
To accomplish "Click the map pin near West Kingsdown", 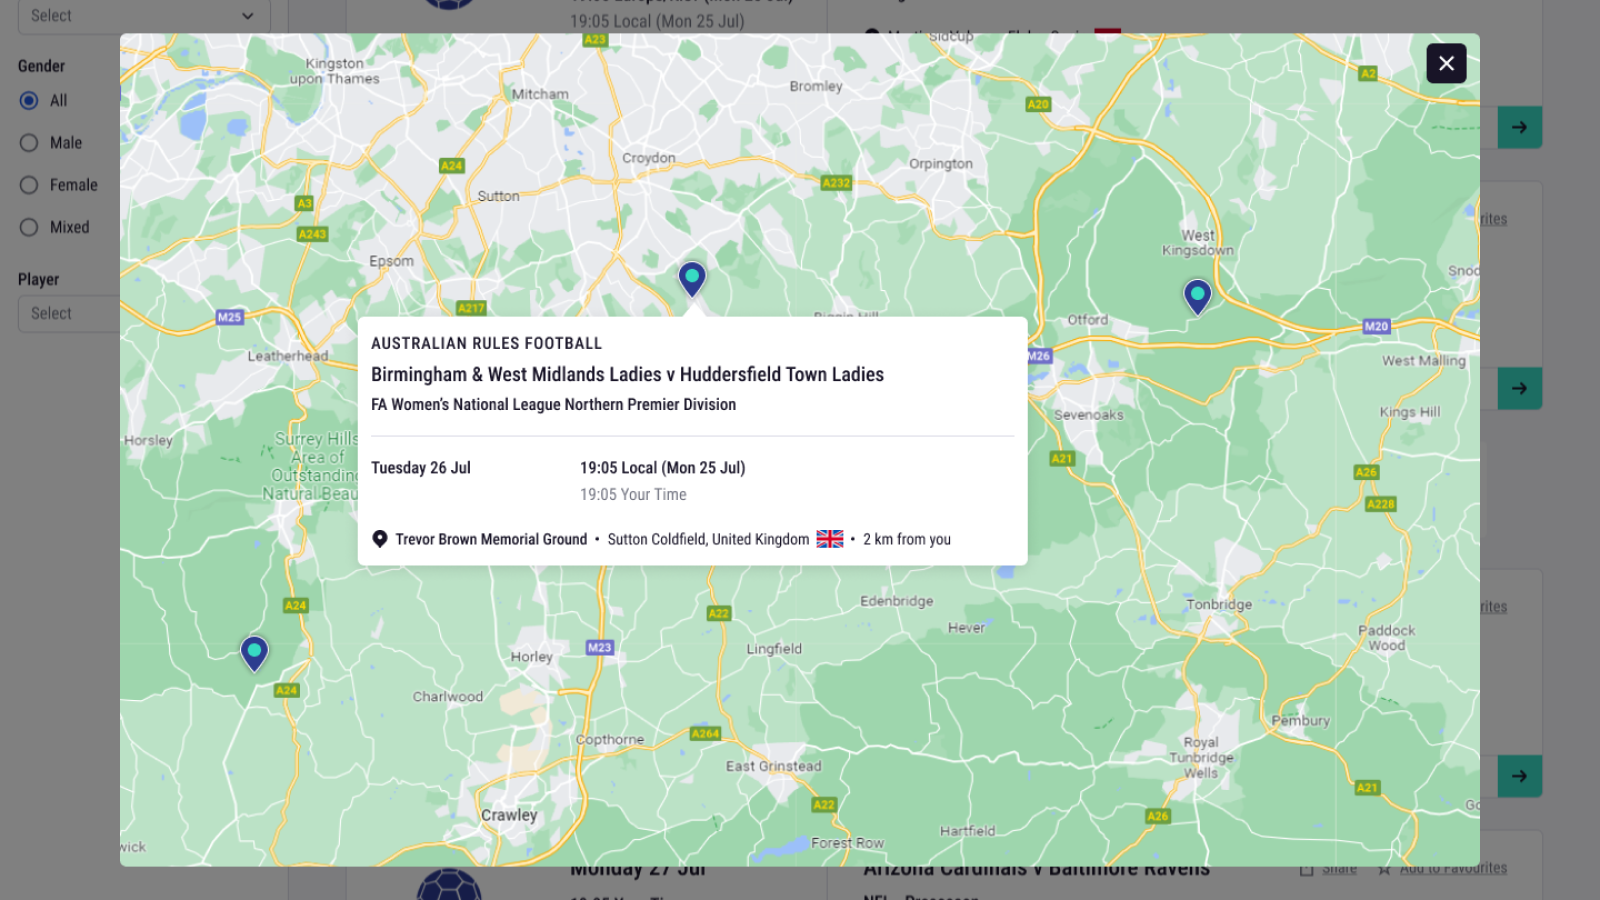I will coord(1197,296).
